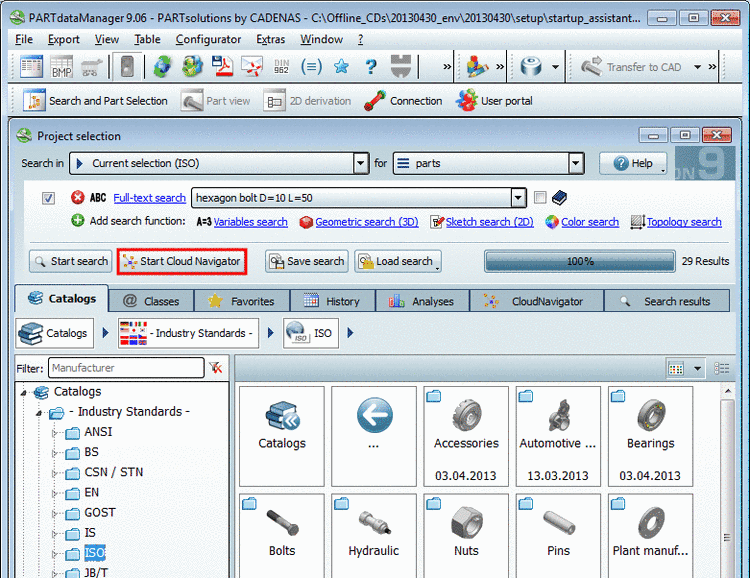Screen dimensions: 750x578
Task: Clear the Manufacturer filter with funnel icon
Action: coord(216,367)
